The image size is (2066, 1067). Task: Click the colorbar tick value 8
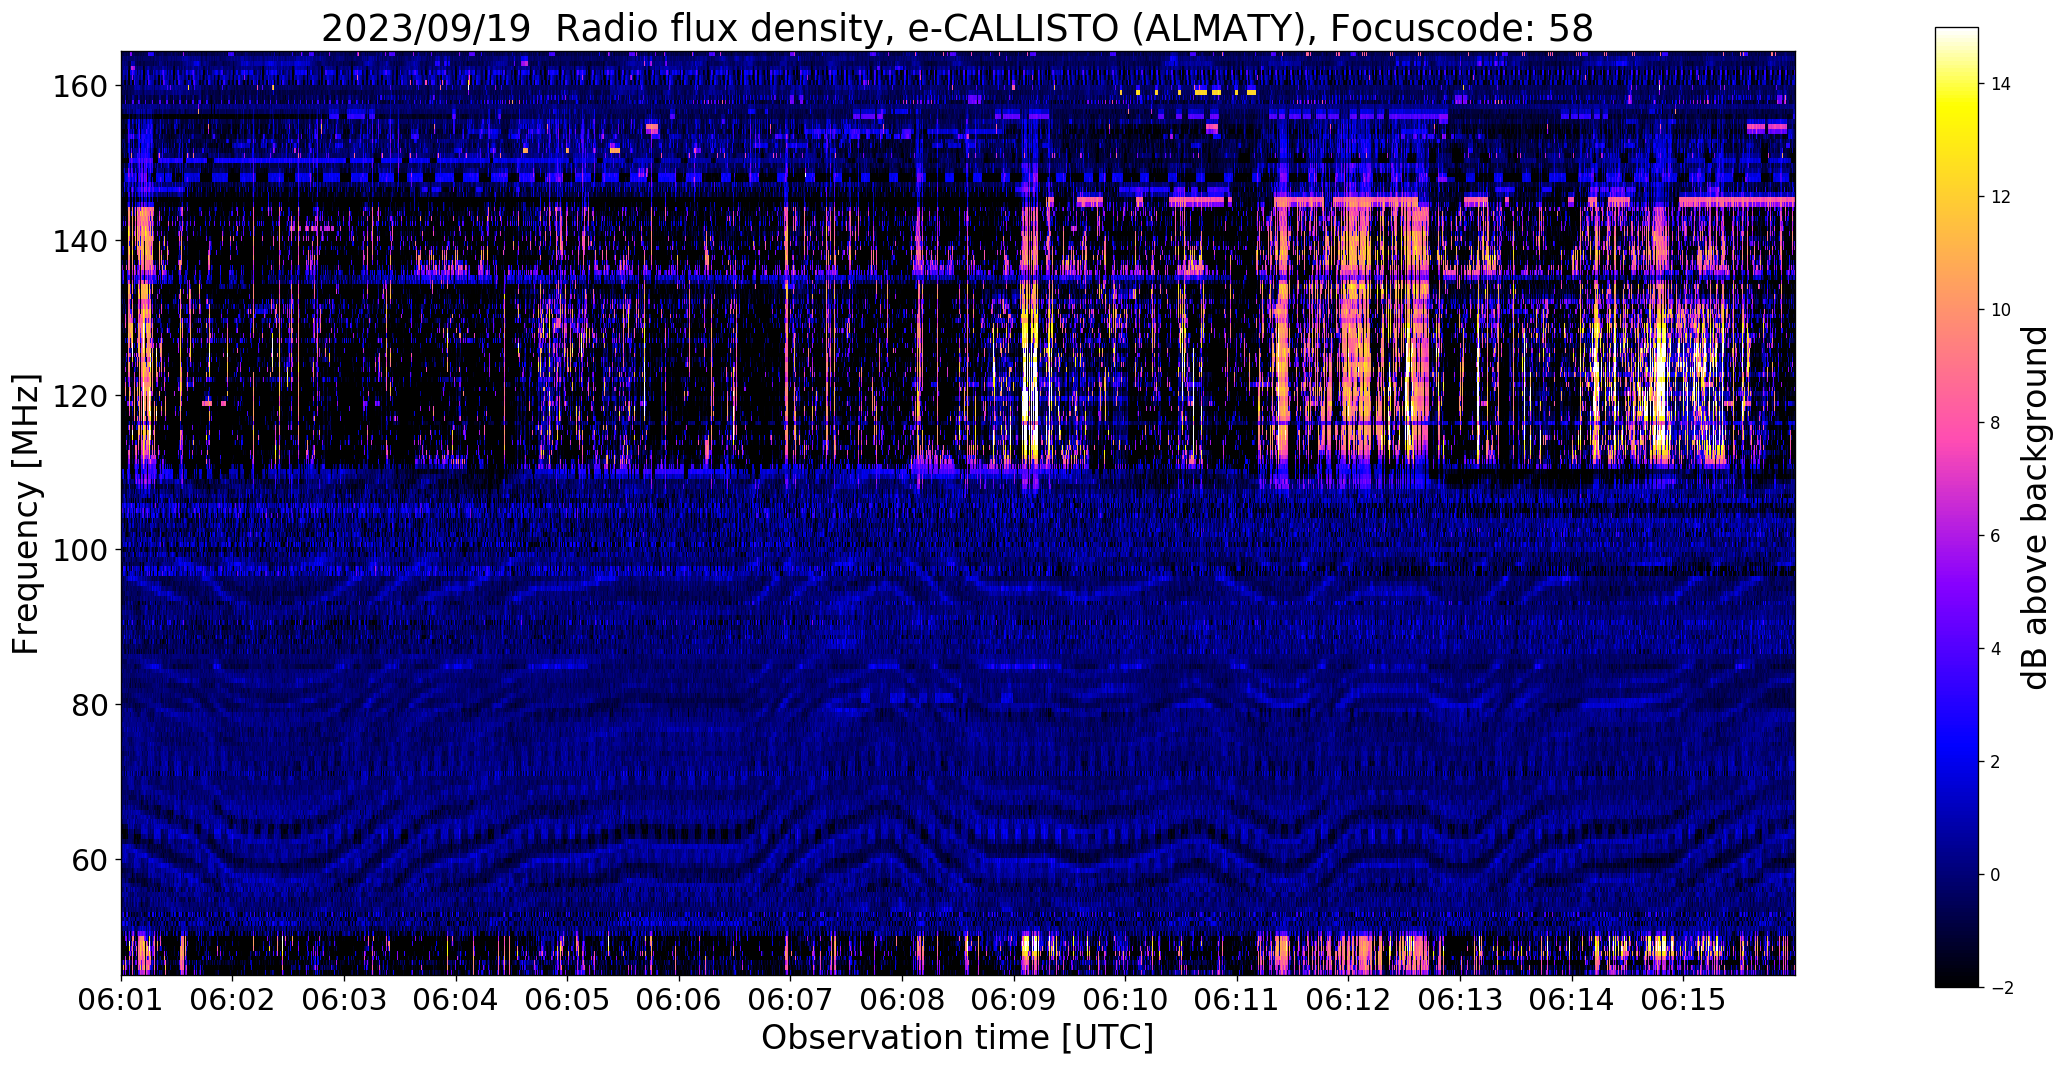tap(1996, 423)
